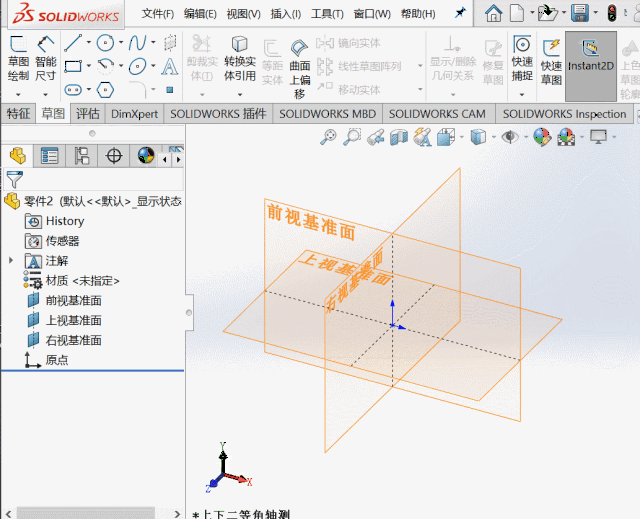Open dropdown arrow next to Spline tool
This screenshot has width=640, height=519.
[x=153, y=42]
